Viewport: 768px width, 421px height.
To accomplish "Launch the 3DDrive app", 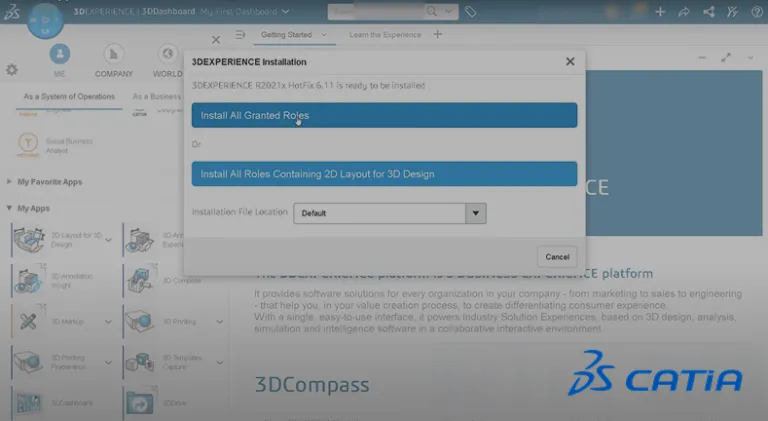I will [x=140, y=403].
